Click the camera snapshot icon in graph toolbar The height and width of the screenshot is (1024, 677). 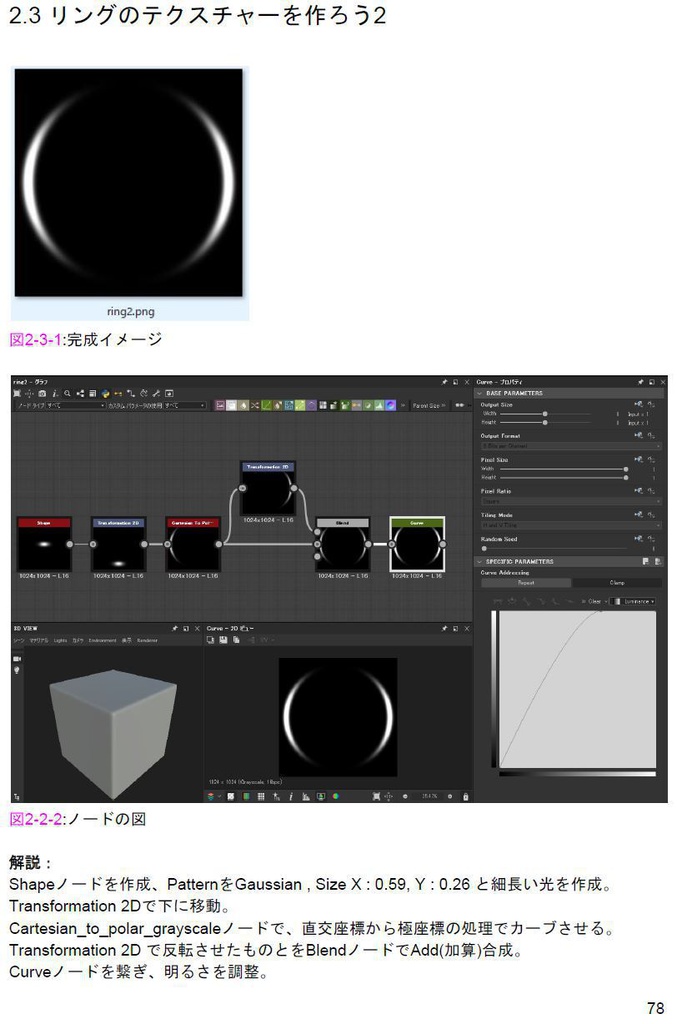[42, 393]
